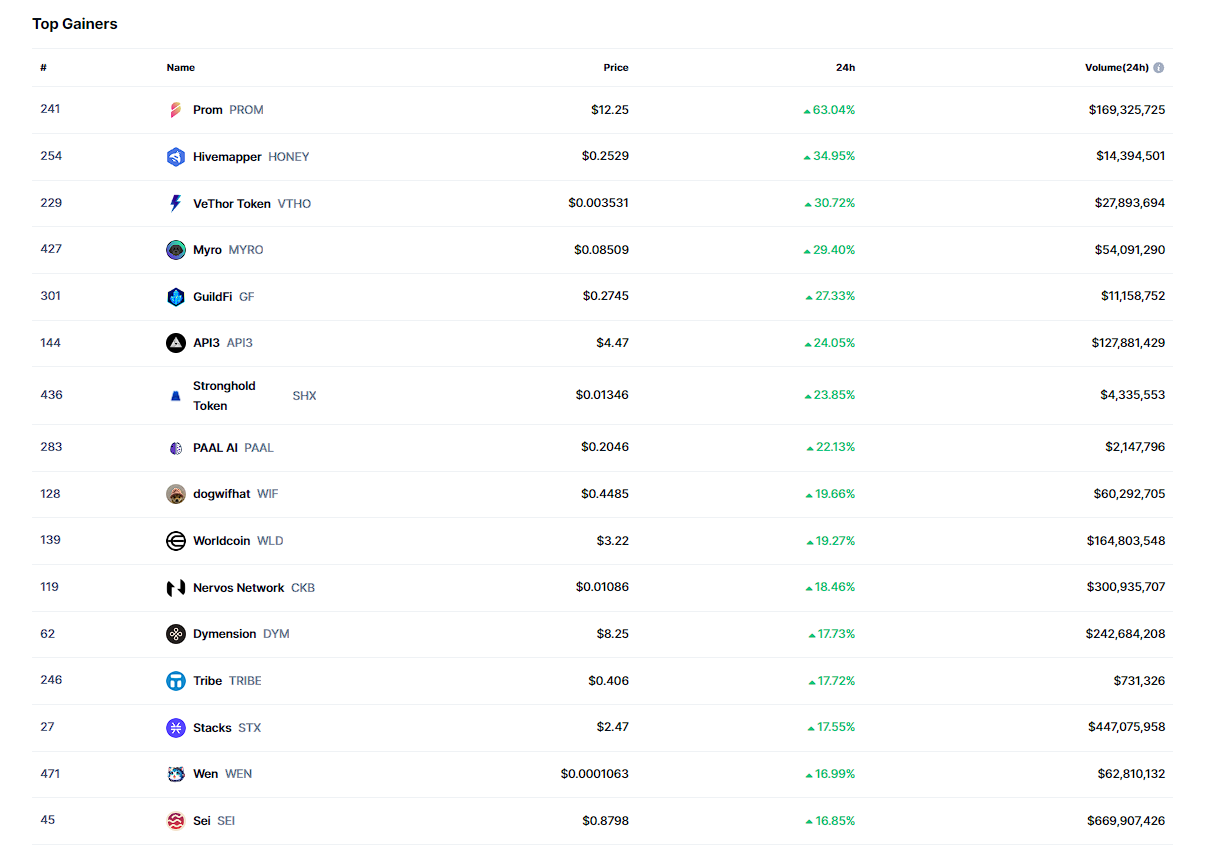Click the 63.04% gain for Prom
Viewport: 1212px width, 847px height.
pyautogui.click(x=829, y=110)
